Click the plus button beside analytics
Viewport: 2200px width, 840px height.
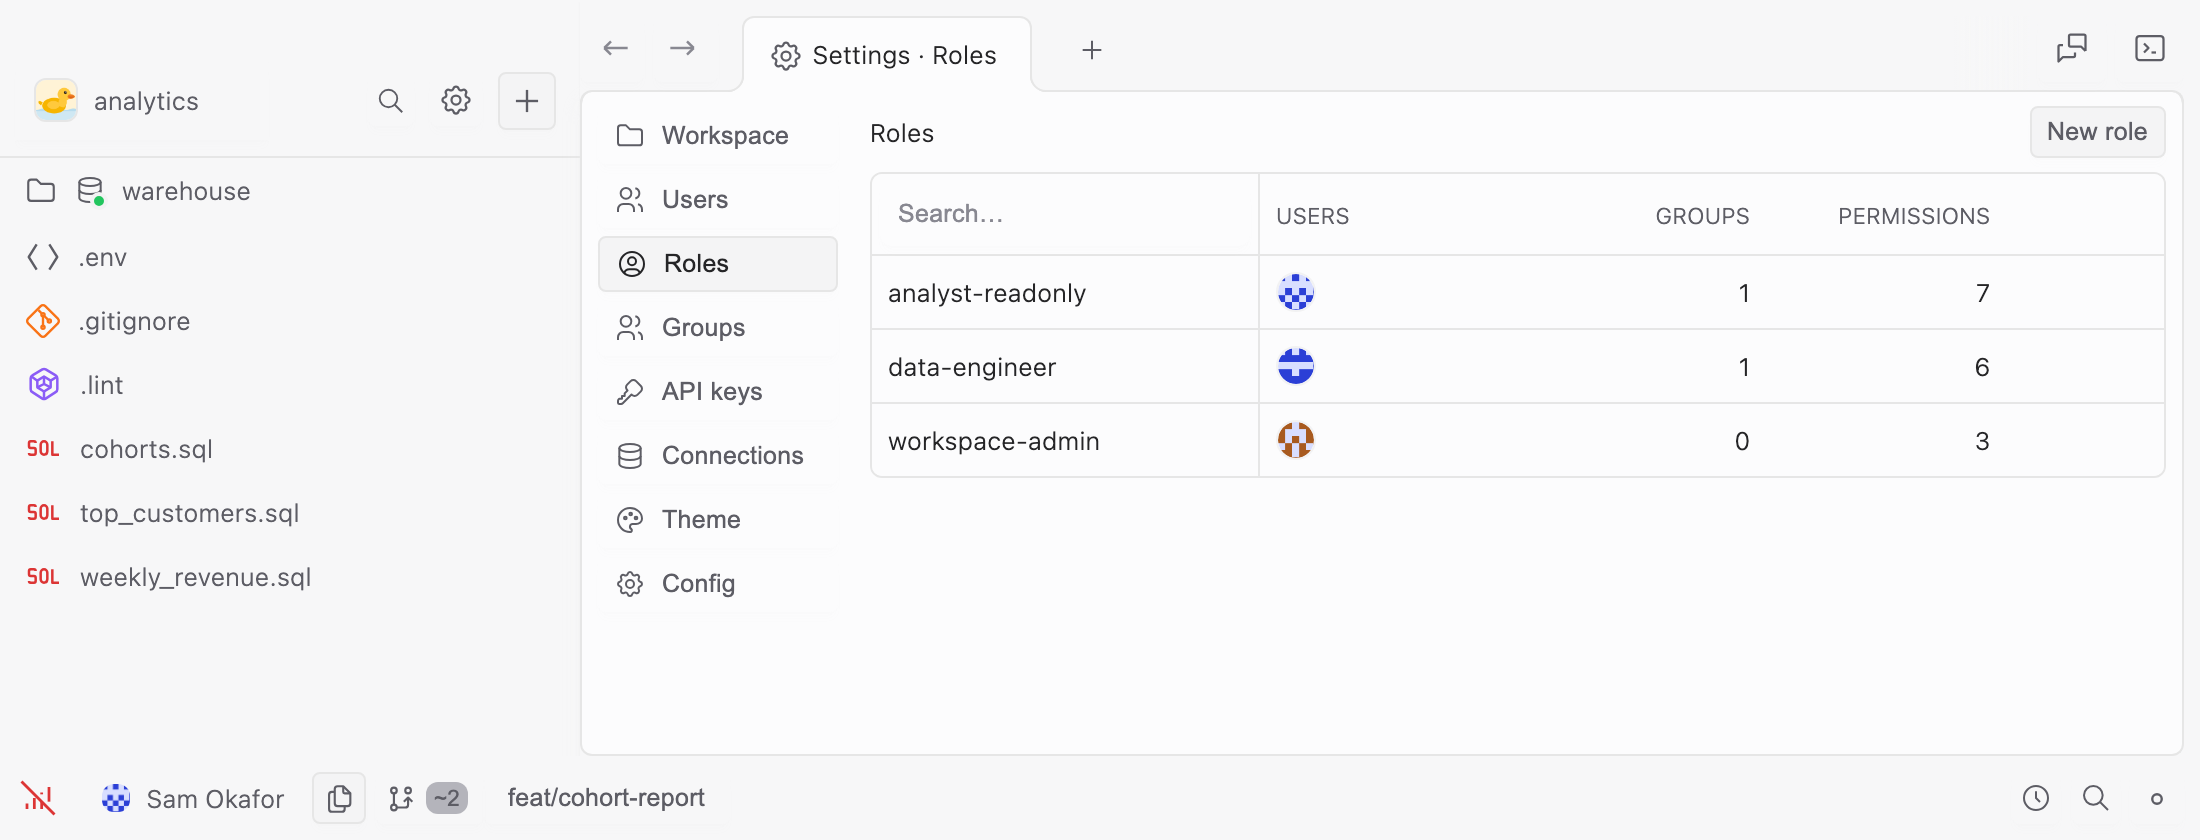pos(527,101)
